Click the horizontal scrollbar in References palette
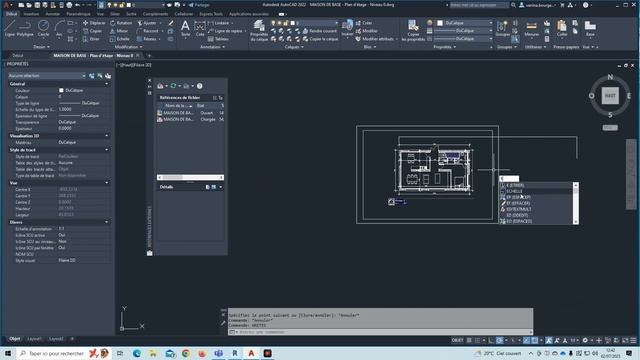 pos(190,177)
